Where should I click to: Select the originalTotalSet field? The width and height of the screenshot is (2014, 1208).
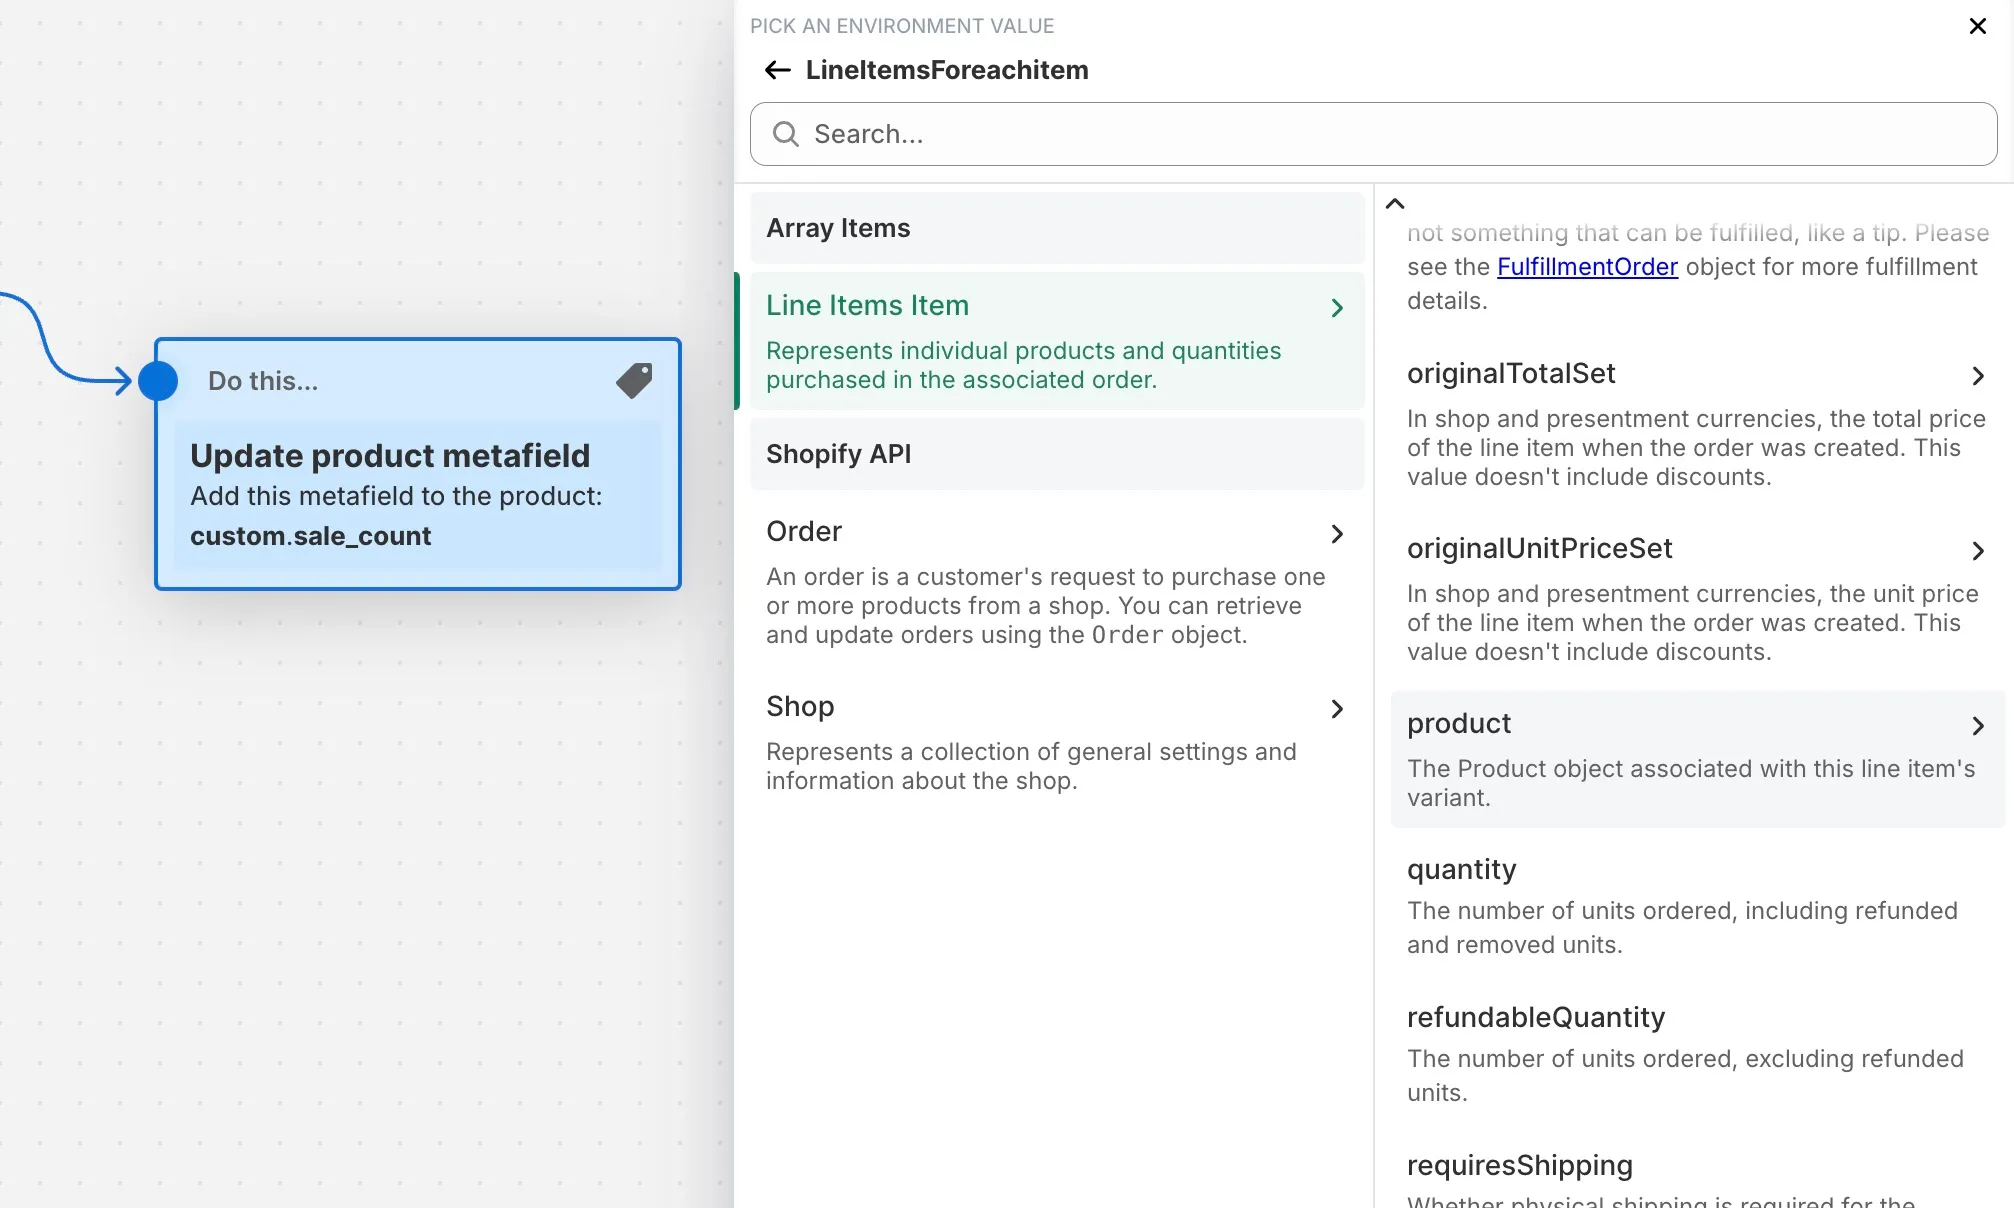[x=1697, y=424]
